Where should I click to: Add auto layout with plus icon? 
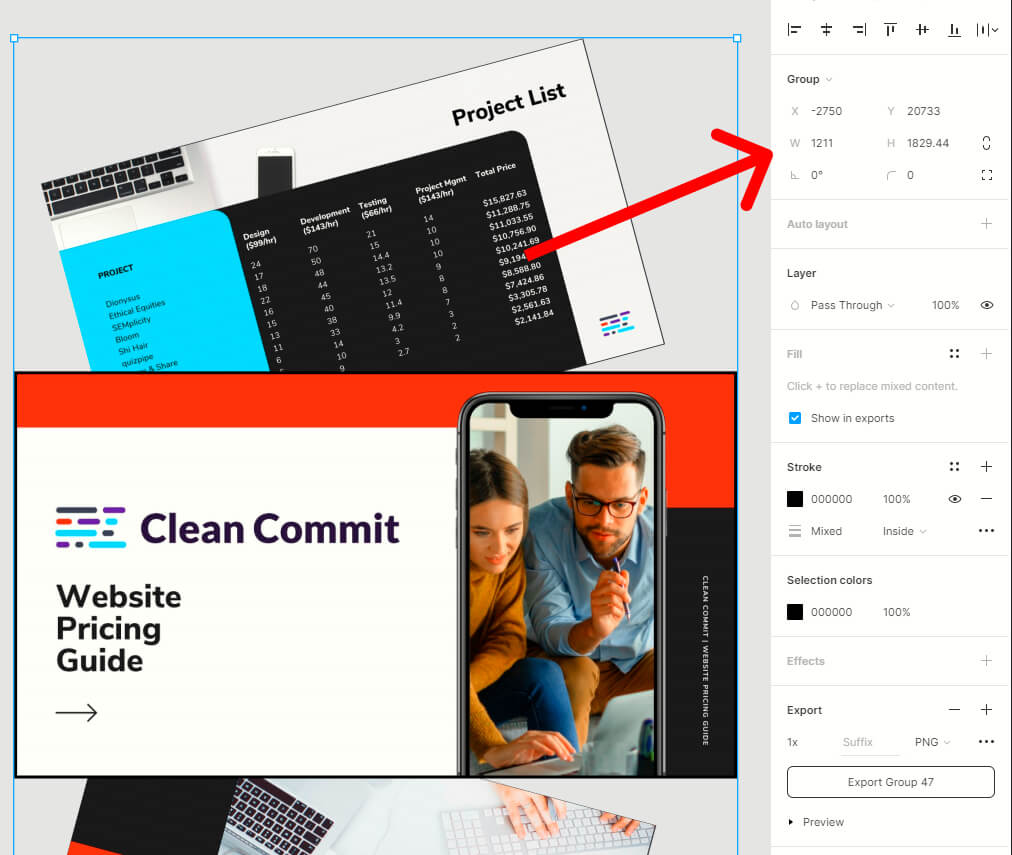click(x=986, y=224)
